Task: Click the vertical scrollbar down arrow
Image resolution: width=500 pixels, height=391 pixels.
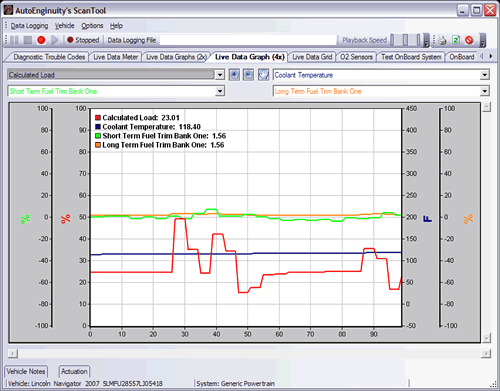Action: (486, 338)
